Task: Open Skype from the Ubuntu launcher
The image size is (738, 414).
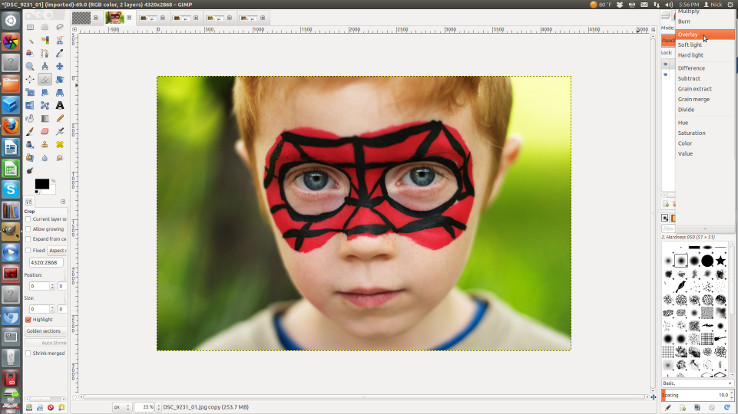Action: [x=10, y=189]
